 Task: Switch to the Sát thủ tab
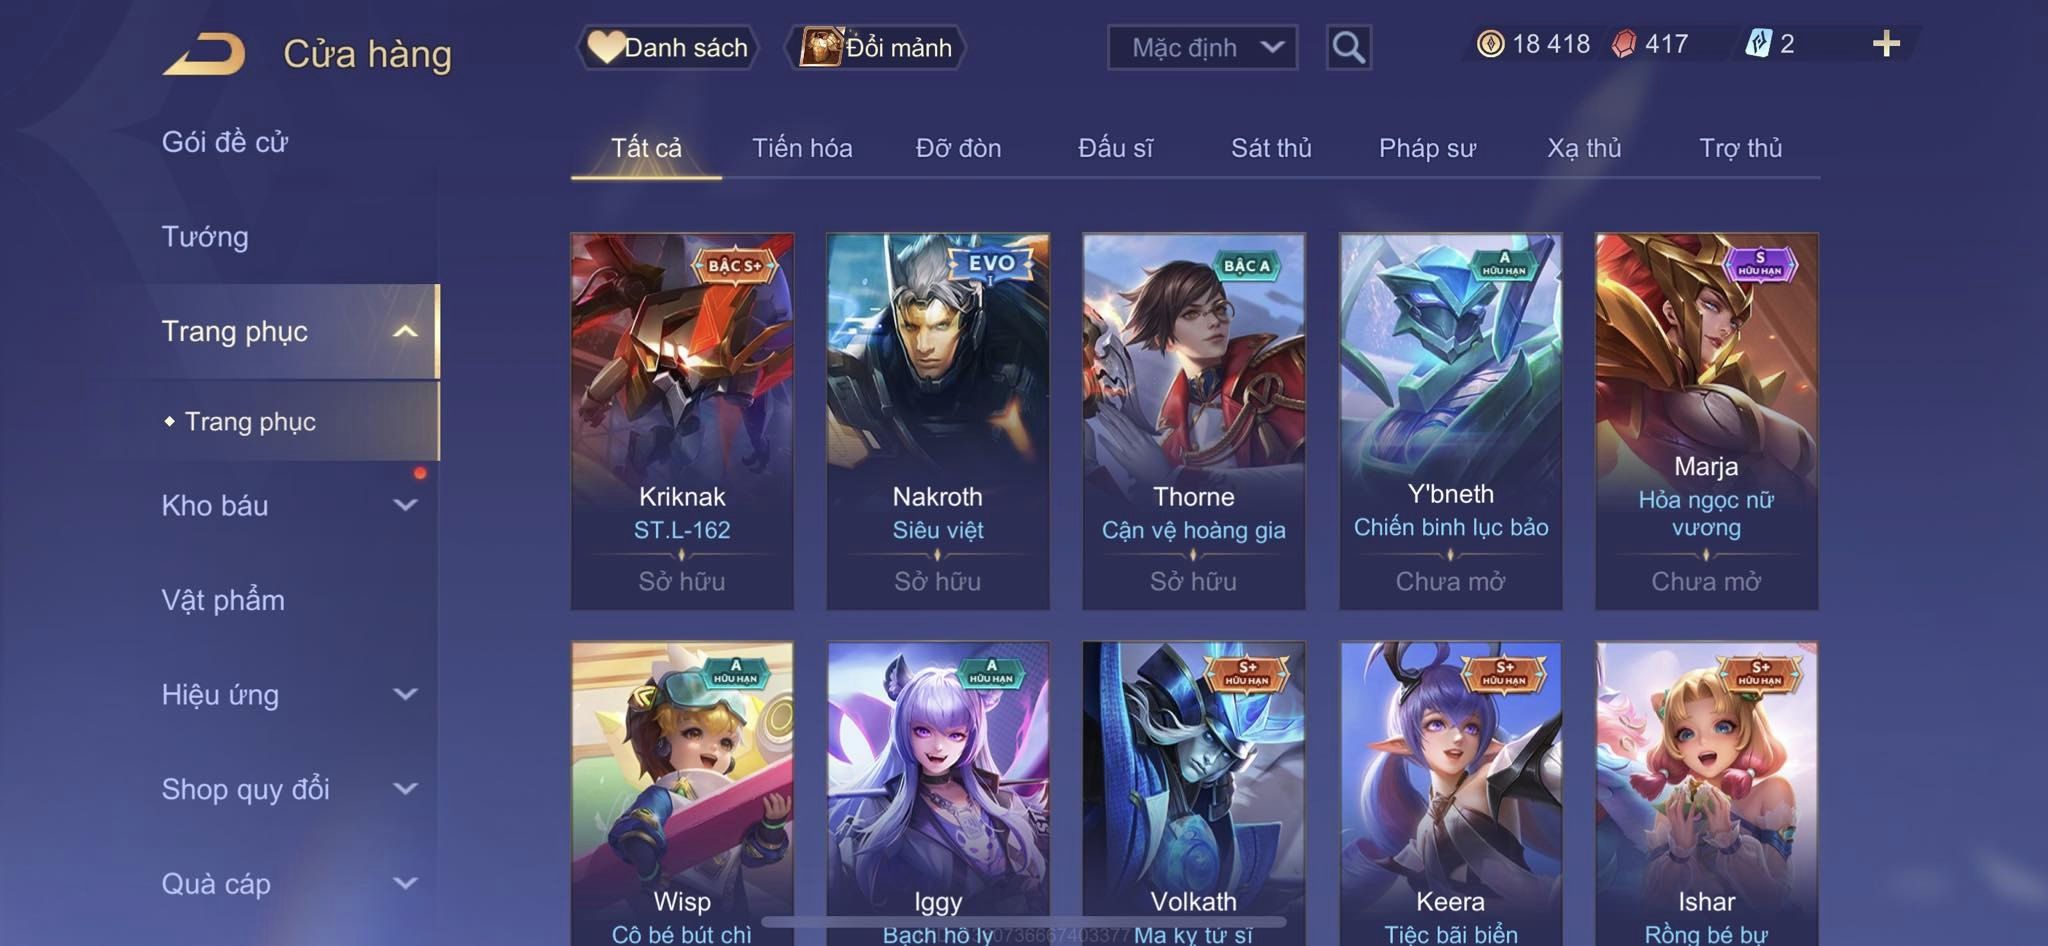tap(1271, 148)
